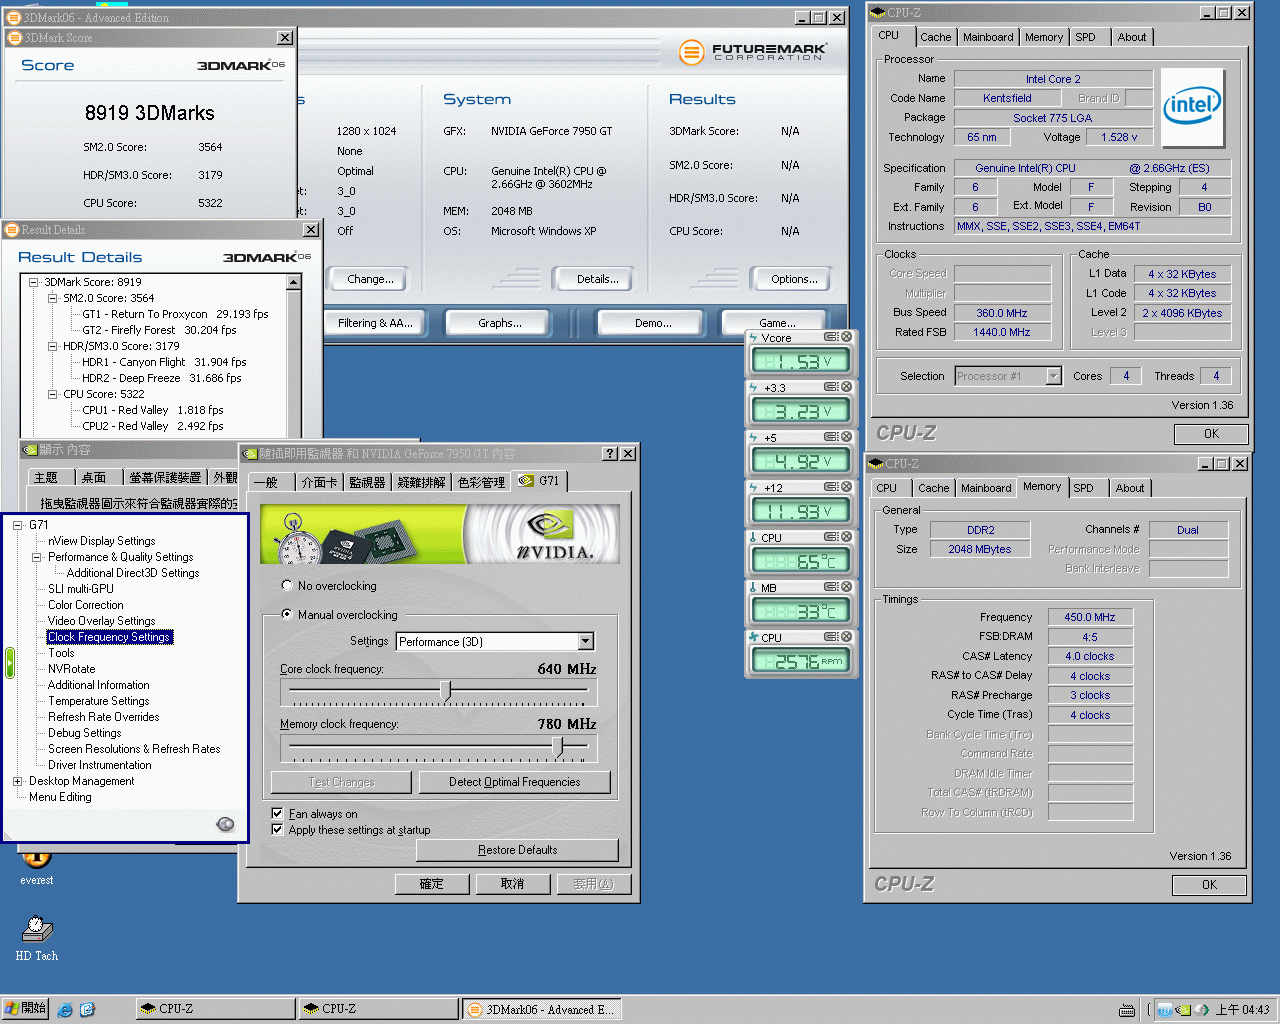Click Detect Optimal Frequencies button
Viewport: 1280px width, 1024px height.
pyautogui.click(x=515, y=782)
